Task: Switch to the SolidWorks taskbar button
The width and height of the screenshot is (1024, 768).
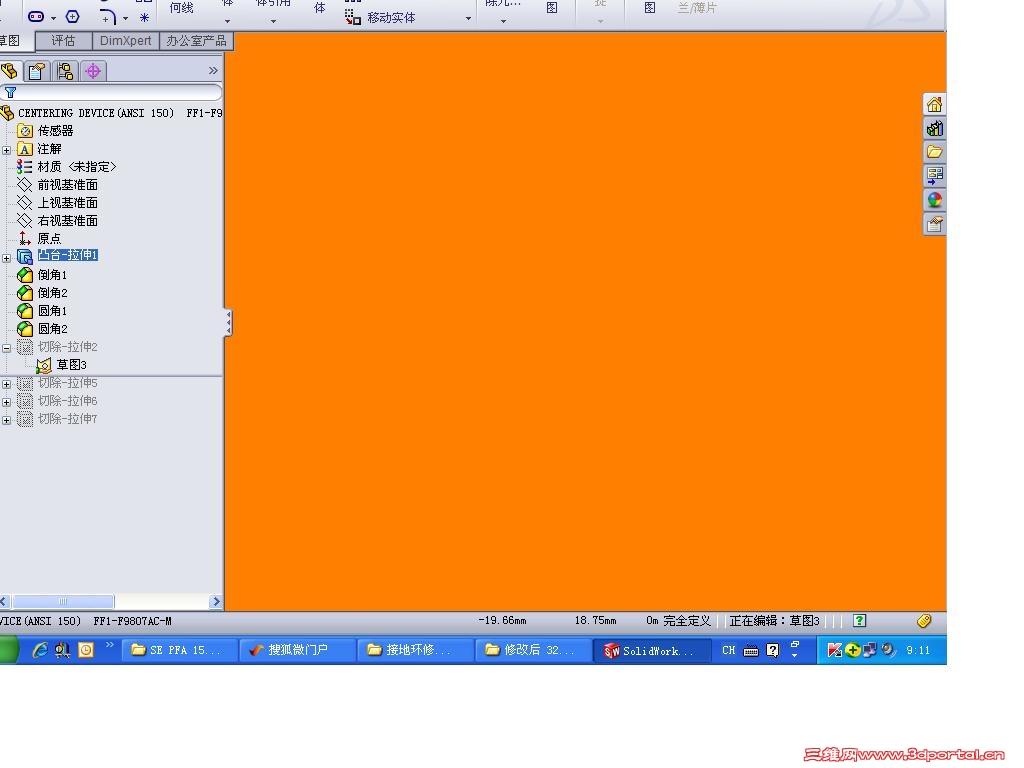Action: pyautogui.click(x=652, y=650)
